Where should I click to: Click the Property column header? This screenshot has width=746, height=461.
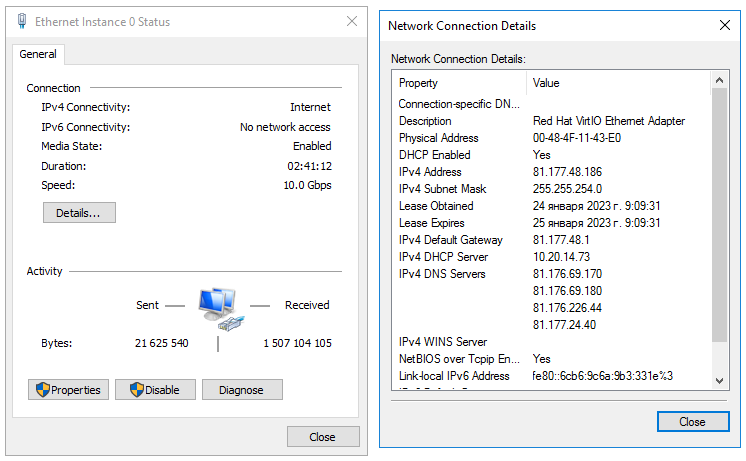pyautogui.click(x=459, y=83)
